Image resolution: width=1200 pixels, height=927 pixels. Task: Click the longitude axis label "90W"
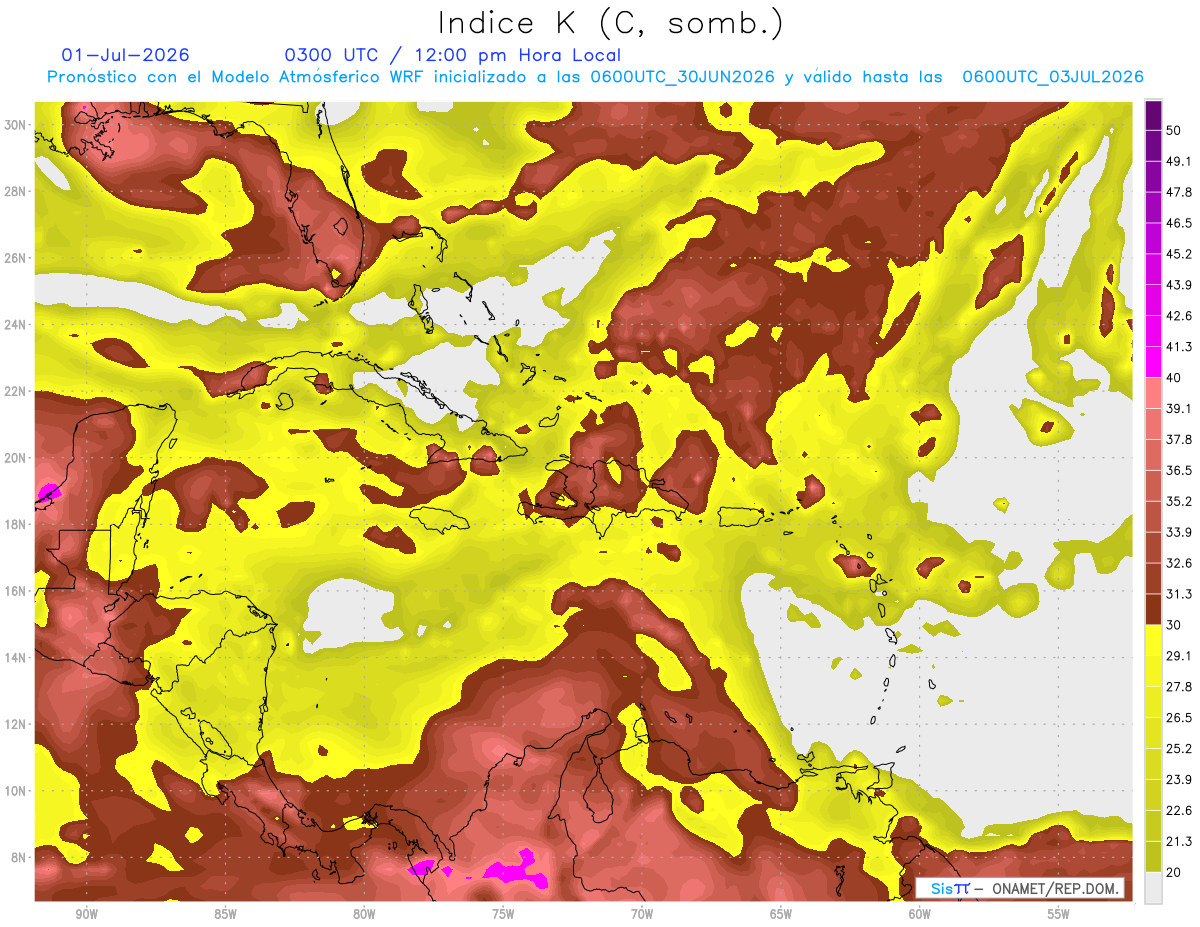click(86, 914)
